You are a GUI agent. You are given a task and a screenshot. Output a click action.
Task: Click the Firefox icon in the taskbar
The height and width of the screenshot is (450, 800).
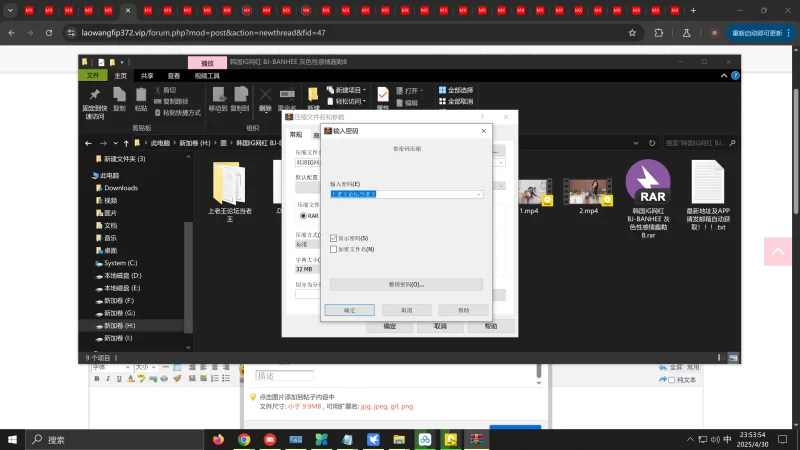(217, 439)
